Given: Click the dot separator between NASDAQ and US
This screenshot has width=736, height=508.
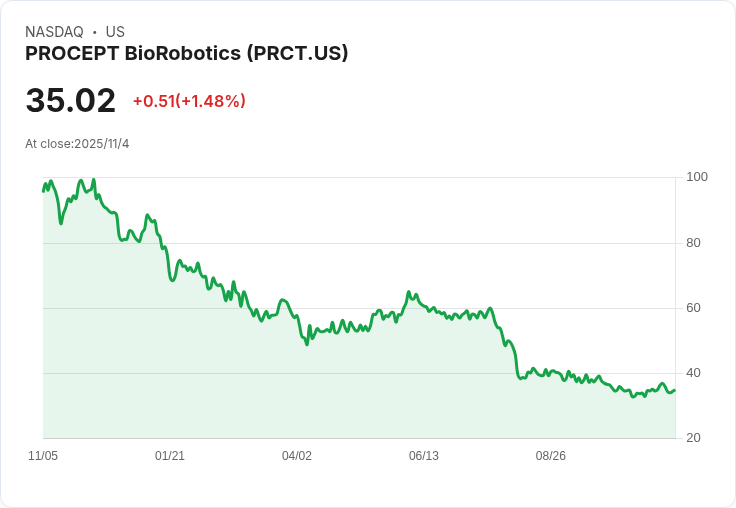Looking at the screenshot, I should [94, 32].
